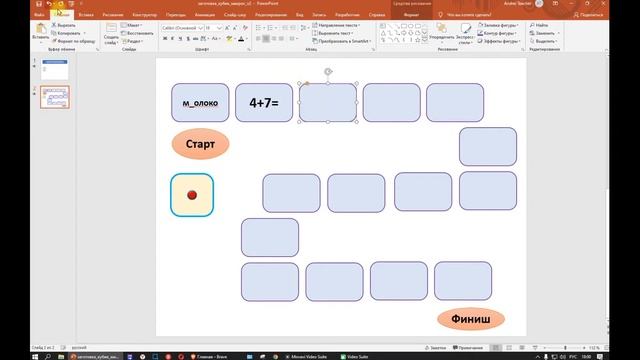Create a new slide (Создать слайд)
This screenshot has height=360, width=640.
pos(111,33)
